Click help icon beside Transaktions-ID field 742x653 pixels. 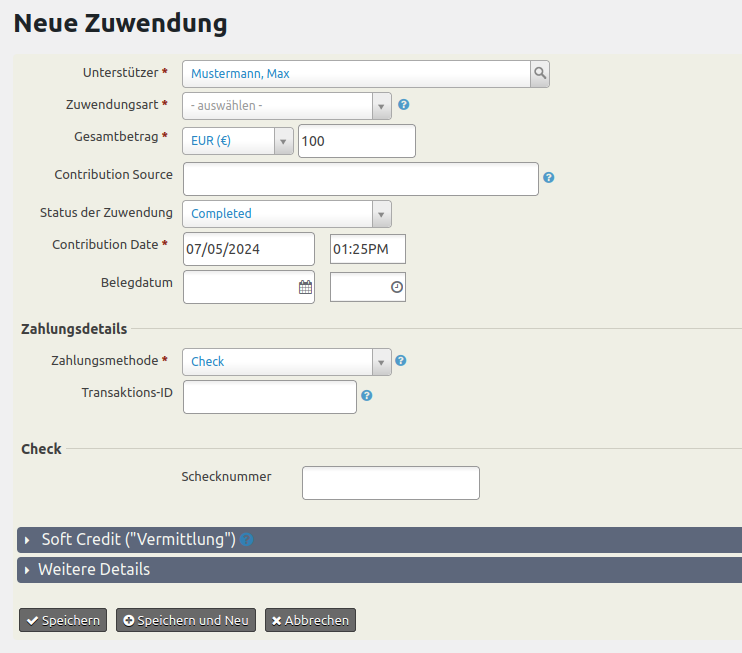pyautogui.click(x=366, y=396)
